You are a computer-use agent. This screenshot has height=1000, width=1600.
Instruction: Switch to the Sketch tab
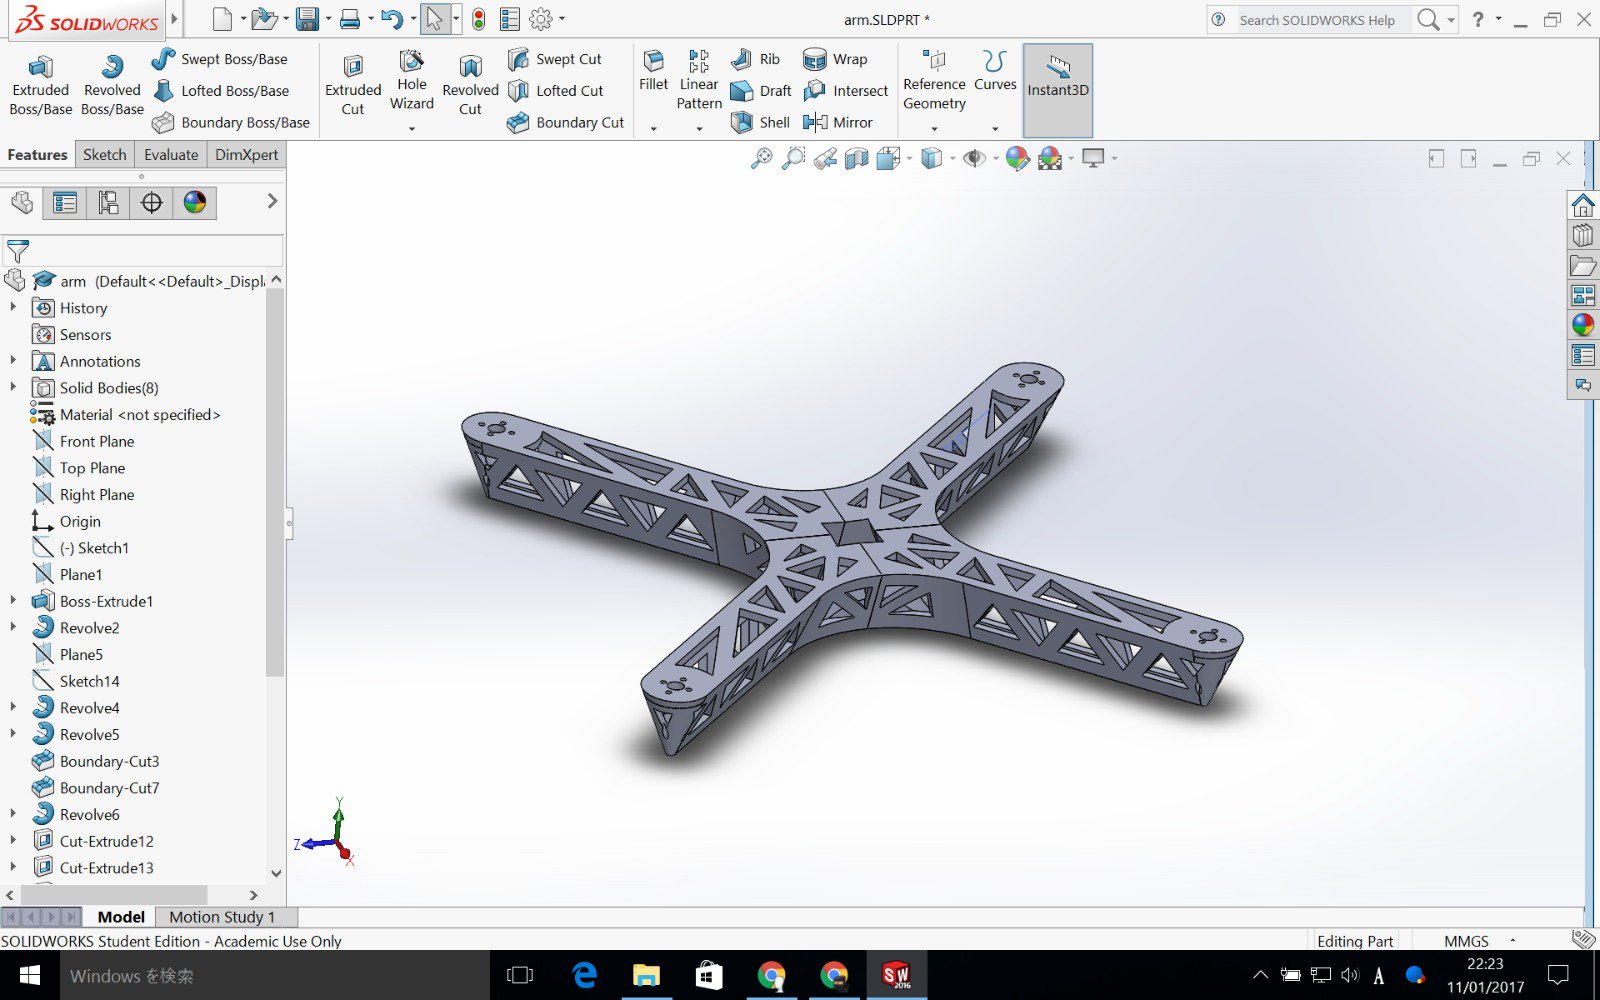tap(104, 155)
